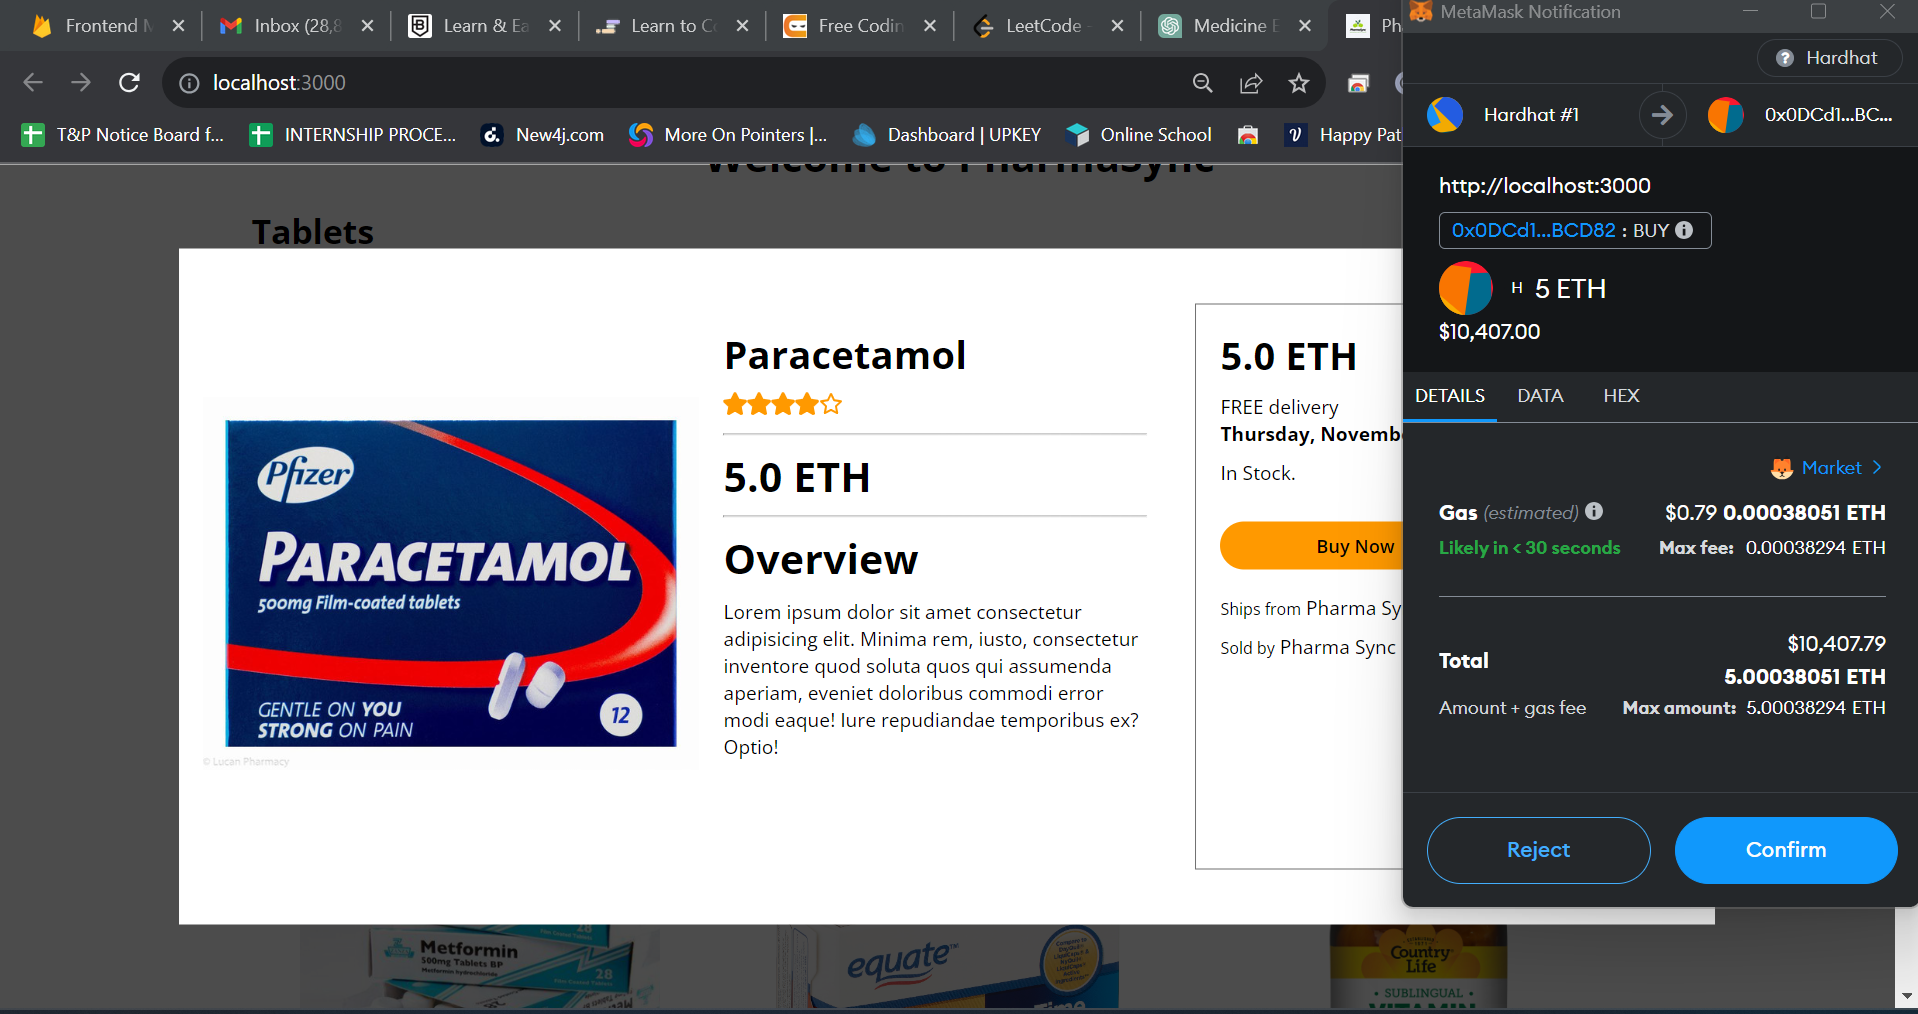
Task: Click the Hardhat #1 account avatar
Action: click(x=1445, y=115)
